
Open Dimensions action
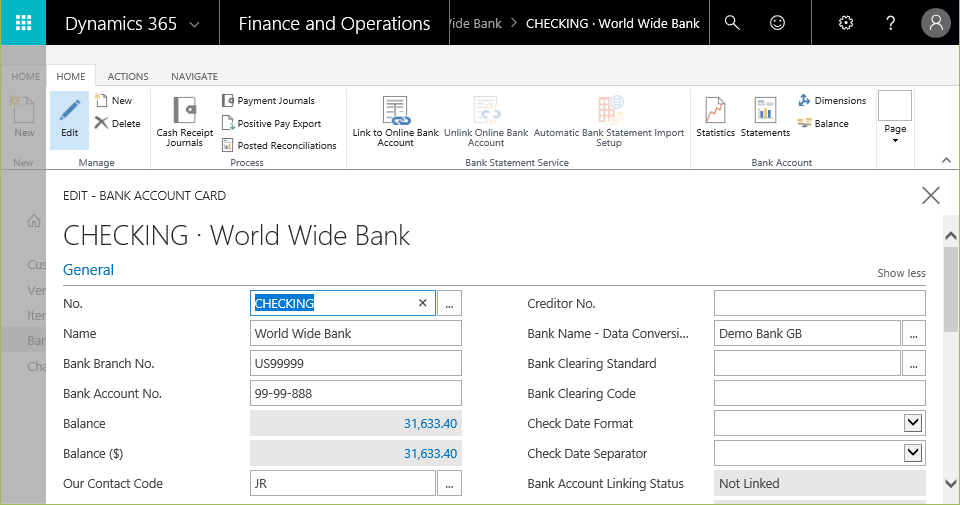point(832,100)
